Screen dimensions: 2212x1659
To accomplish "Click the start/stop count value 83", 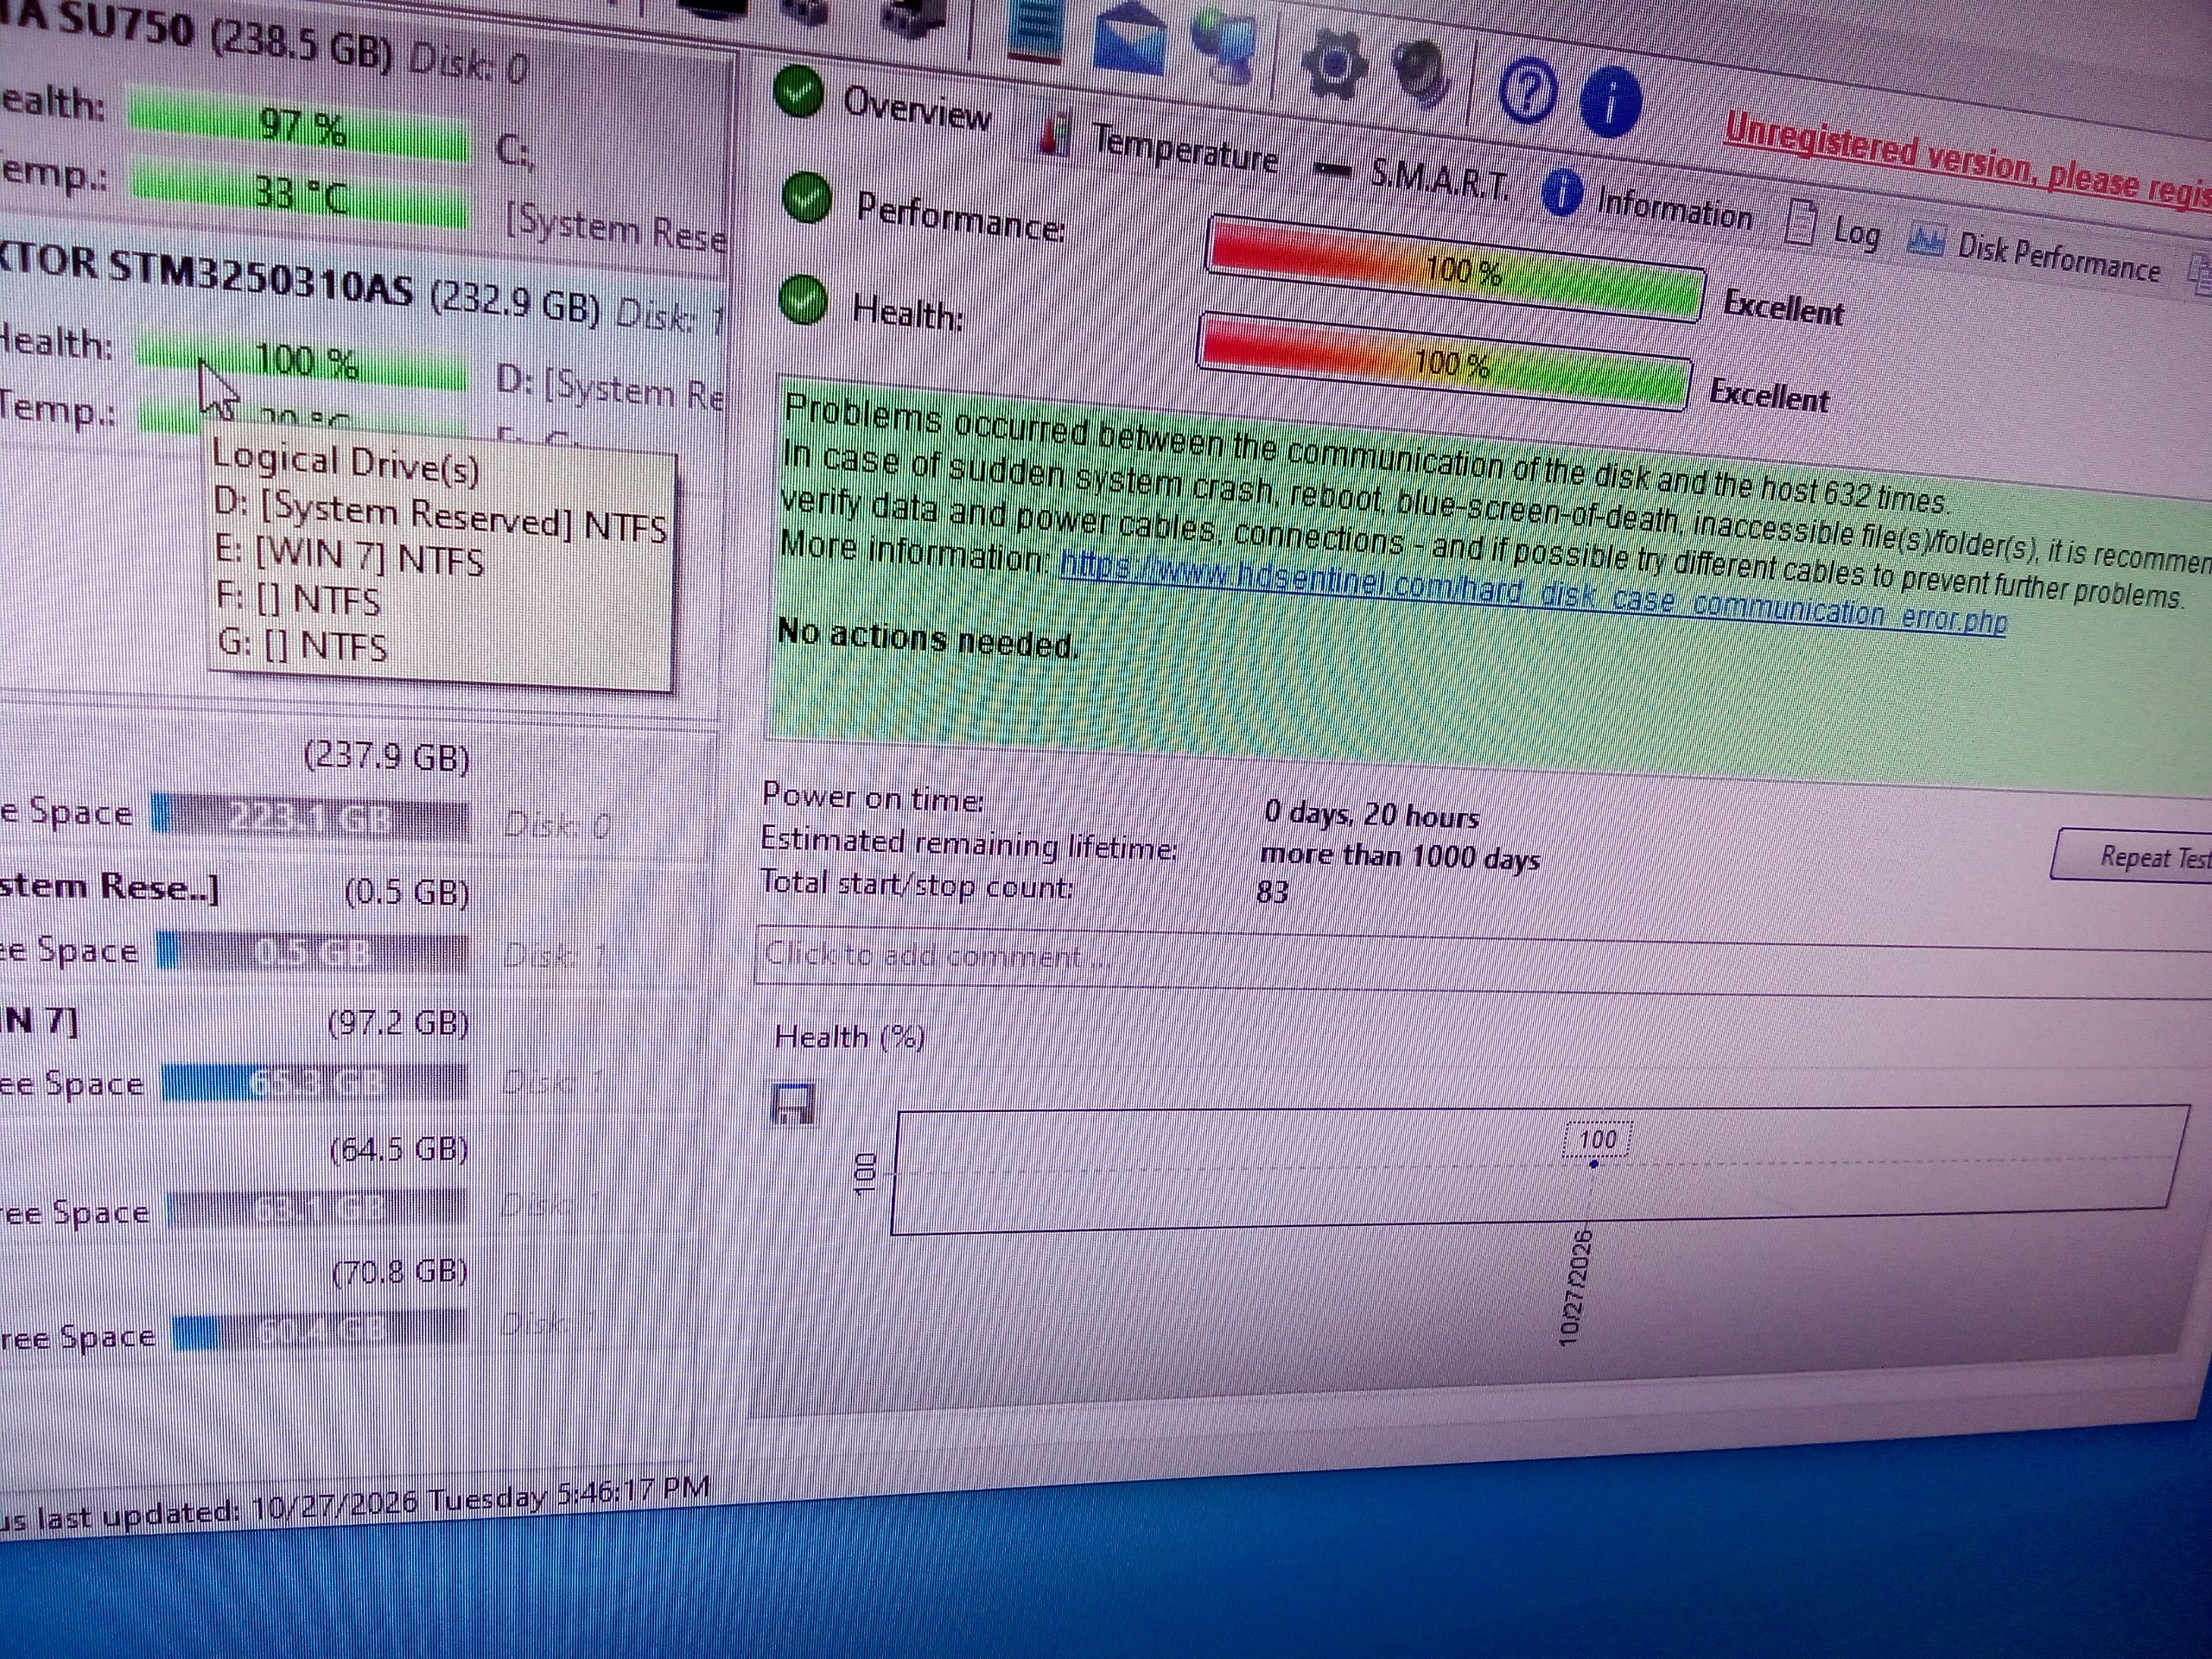I will (x=1272, y=890).
